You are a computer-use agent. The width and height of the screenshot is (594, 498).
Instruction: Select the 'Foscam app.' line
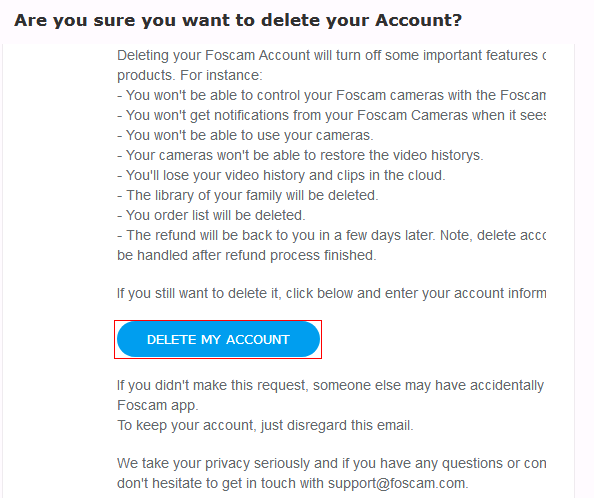(158, 406)
